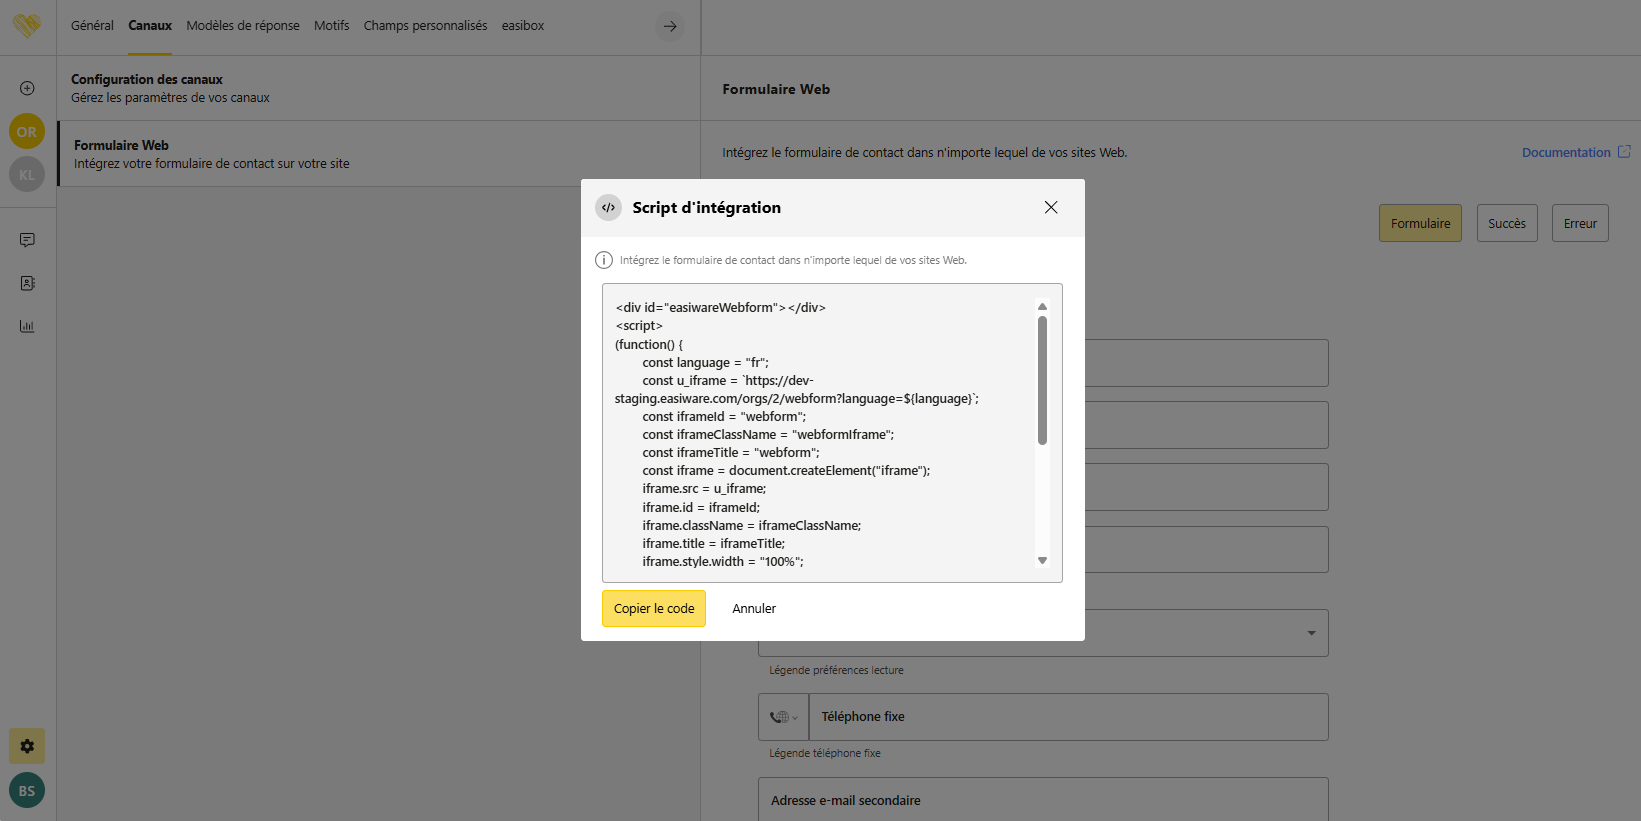Screen dimensions: 1641x821
Task: Expand the preferences lecture dropdown arrow
Action: [x=1311, y=633]
